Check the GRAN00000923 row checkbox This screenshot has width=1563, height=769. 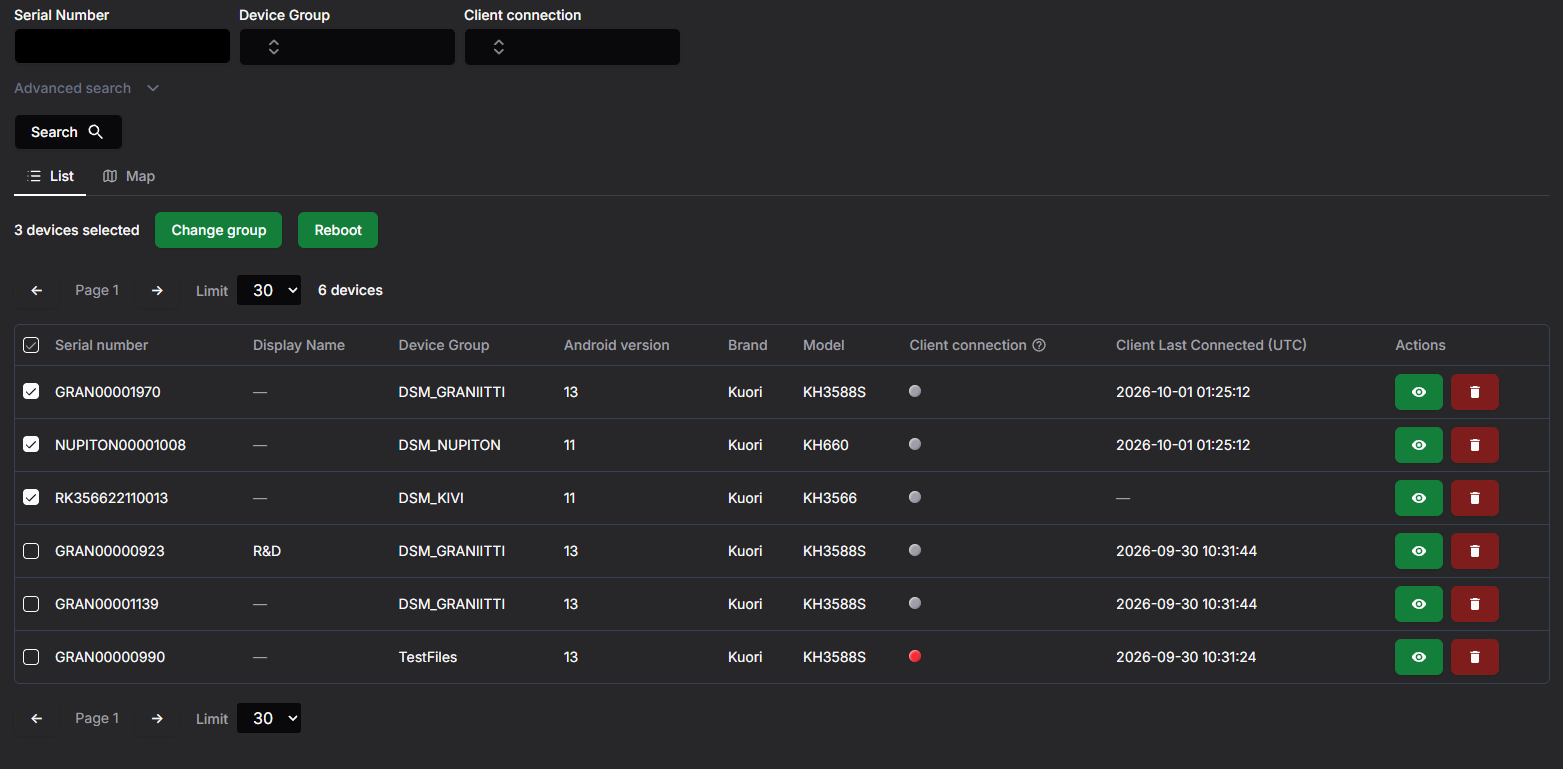31,551
